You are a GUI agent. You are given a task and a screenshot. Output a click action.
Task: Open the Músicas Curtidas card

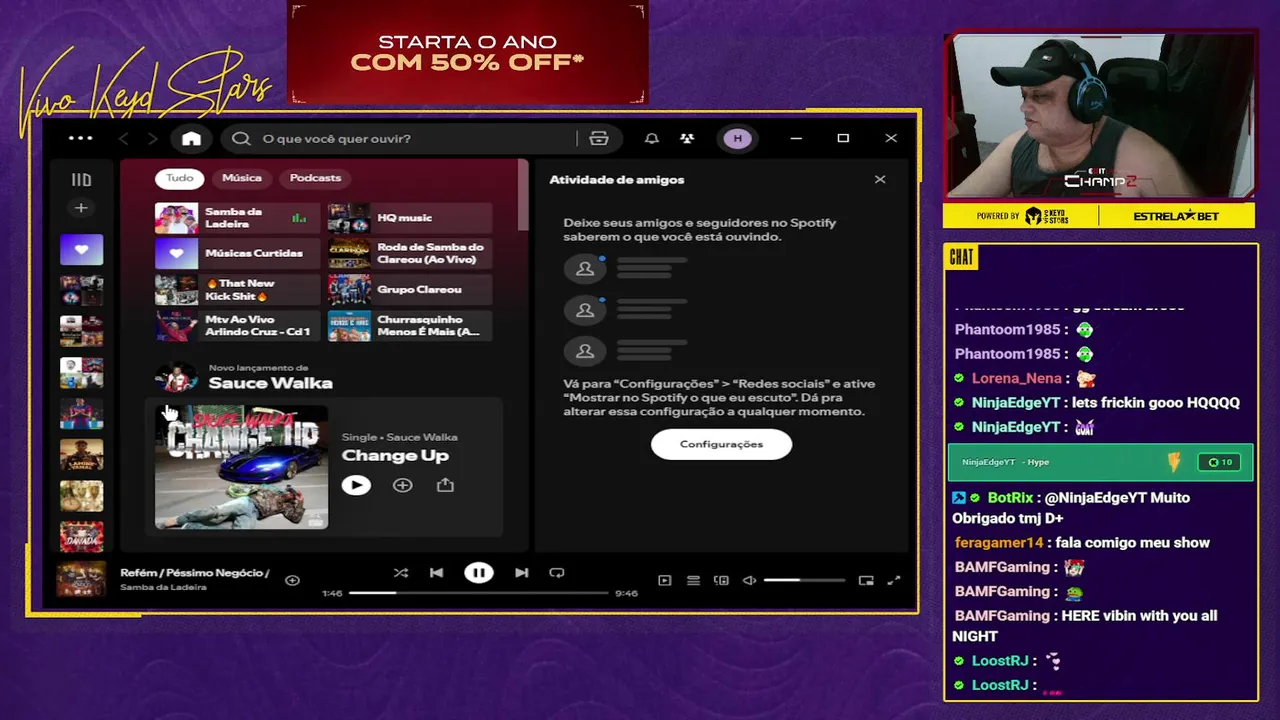[237, 254]
